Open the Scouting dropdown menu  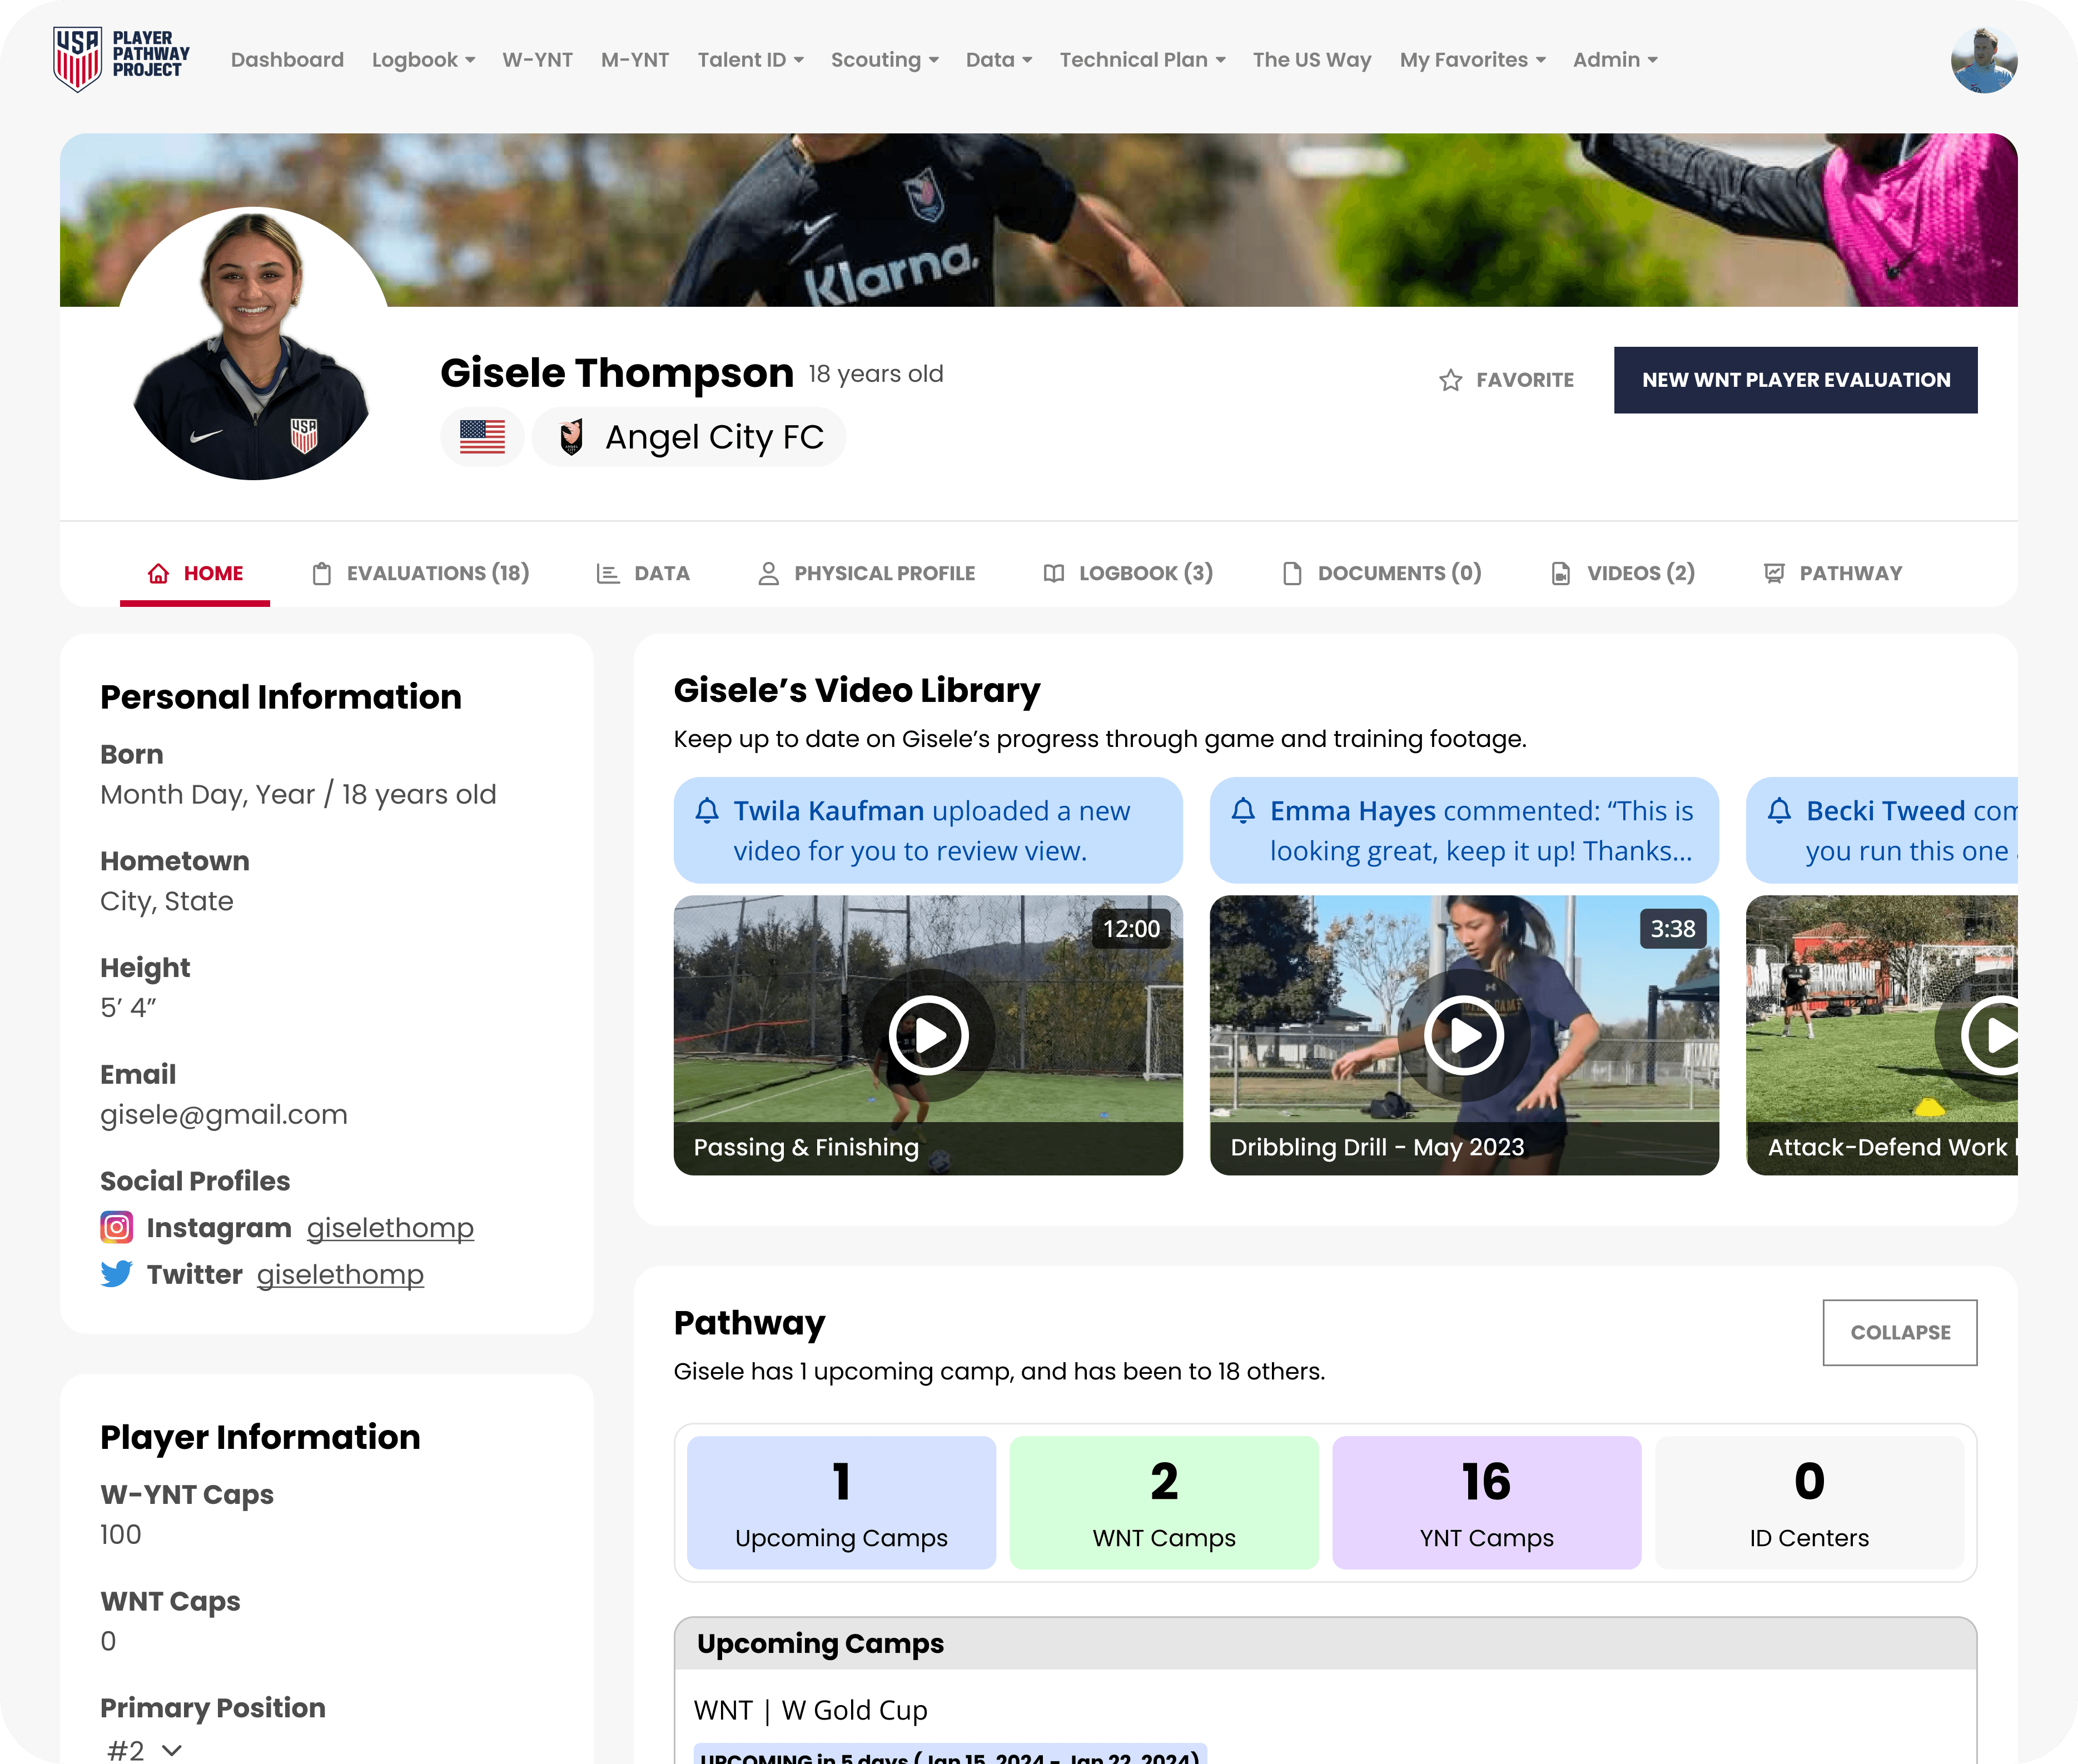884,60
